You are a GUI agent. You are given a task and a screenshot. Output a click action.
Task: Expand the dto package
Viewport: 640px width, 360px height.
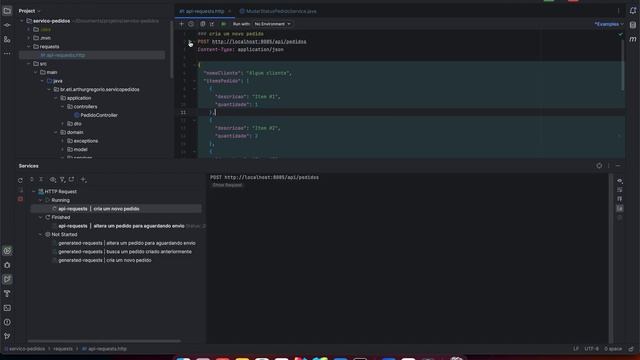pyautogui.click(x=63, y=124)
